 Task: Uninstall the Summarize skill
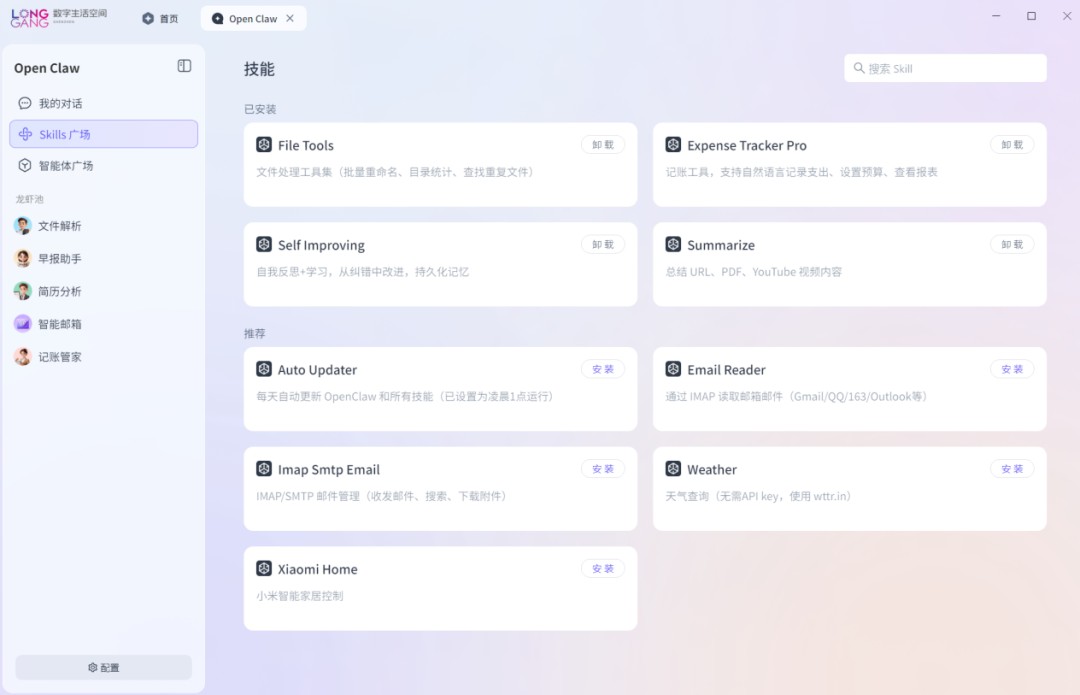pyautogui.click(x=1012, y=245)
